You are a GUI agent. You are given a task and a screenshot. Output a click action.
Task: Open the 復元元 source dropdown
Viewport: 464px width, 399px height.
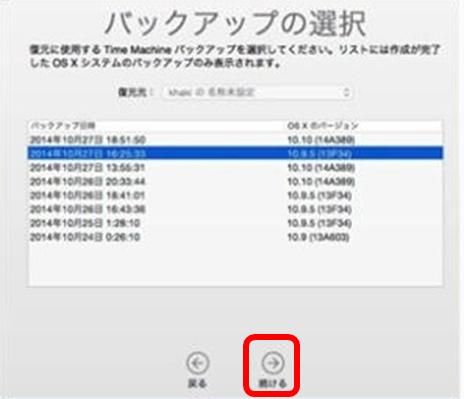point(257,92)
